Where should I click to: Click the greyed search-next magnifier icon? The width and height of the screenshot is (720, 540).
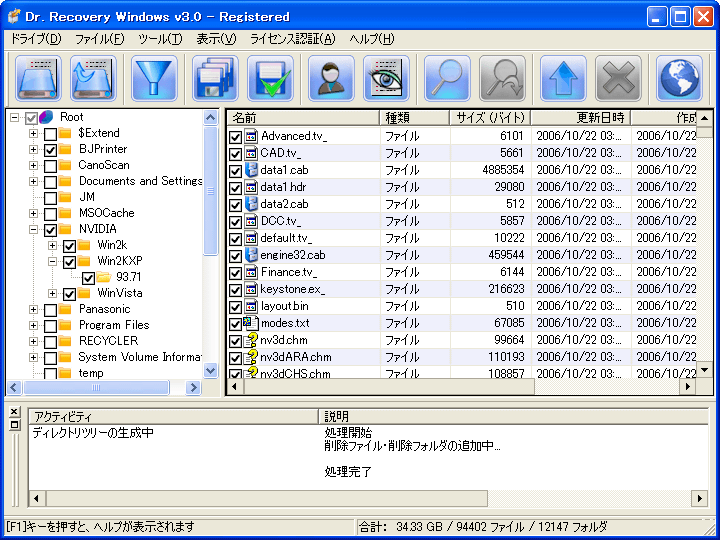point(502,78)
